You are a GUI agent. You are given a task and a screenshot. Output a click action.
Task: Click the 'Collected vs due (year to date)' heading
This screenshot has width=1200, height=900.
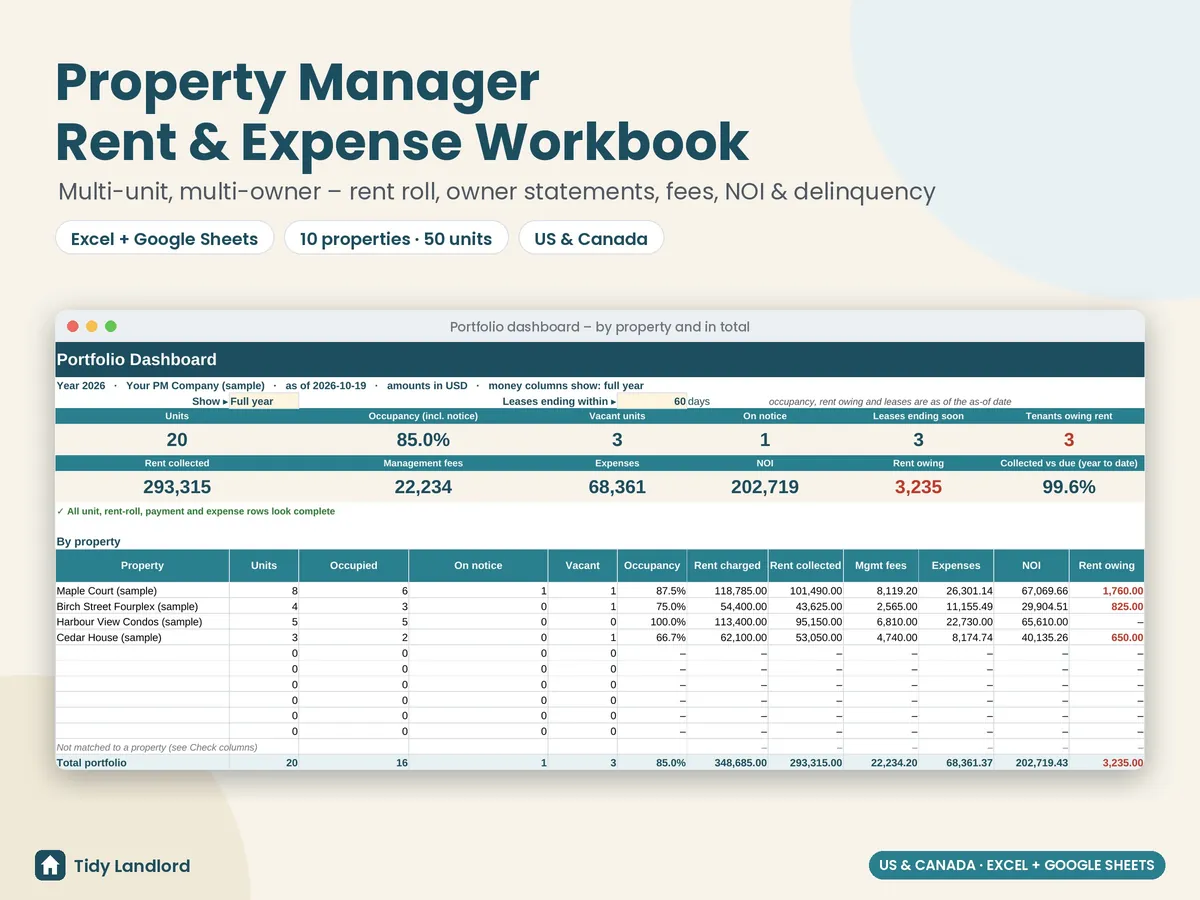point(1069,463)
